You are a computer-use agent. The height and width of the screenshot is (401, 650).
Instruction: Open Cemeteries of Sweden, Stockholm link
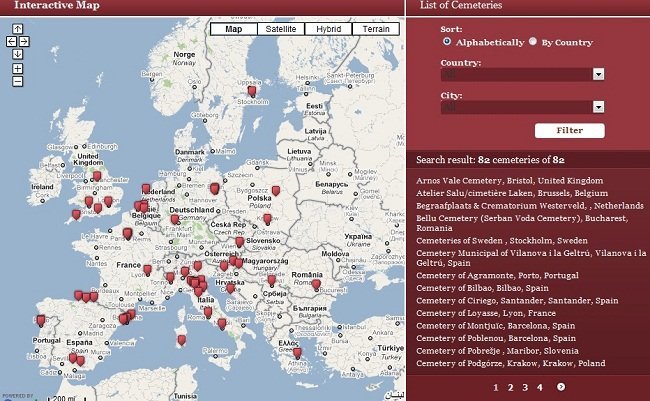point(502,241)
